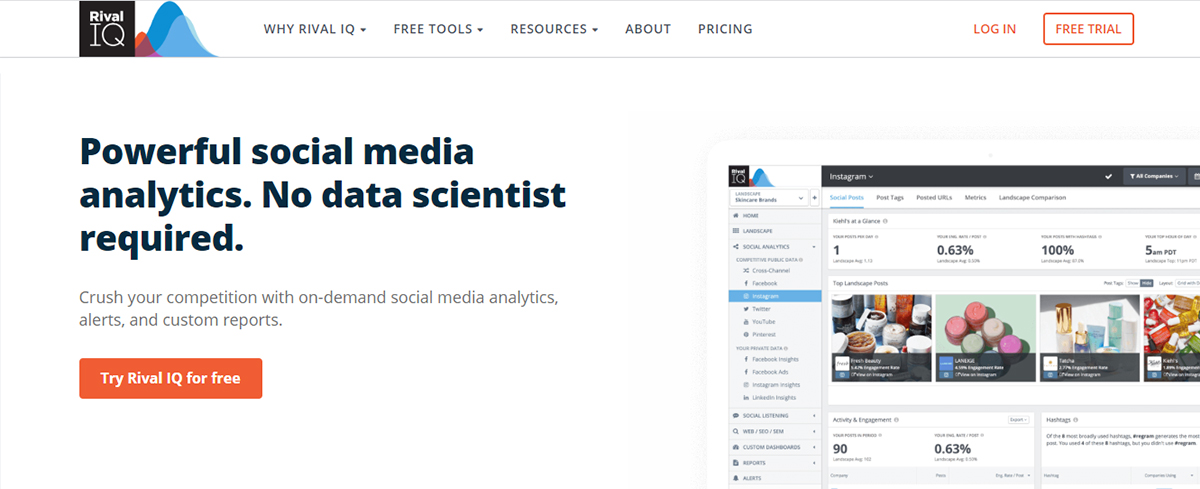Open the FREE TOOLS dropdown menu
The image size is (1200, 489).
pos(438,29)
